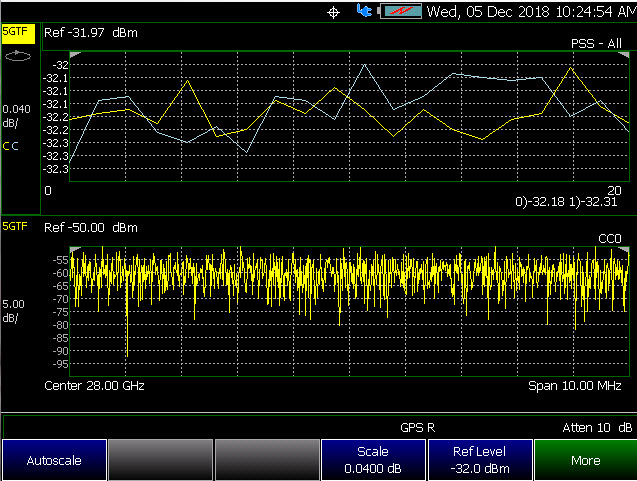Click the circular sweep arrow icon
This screenshot has height=481, width=637.
coord(17,56)
